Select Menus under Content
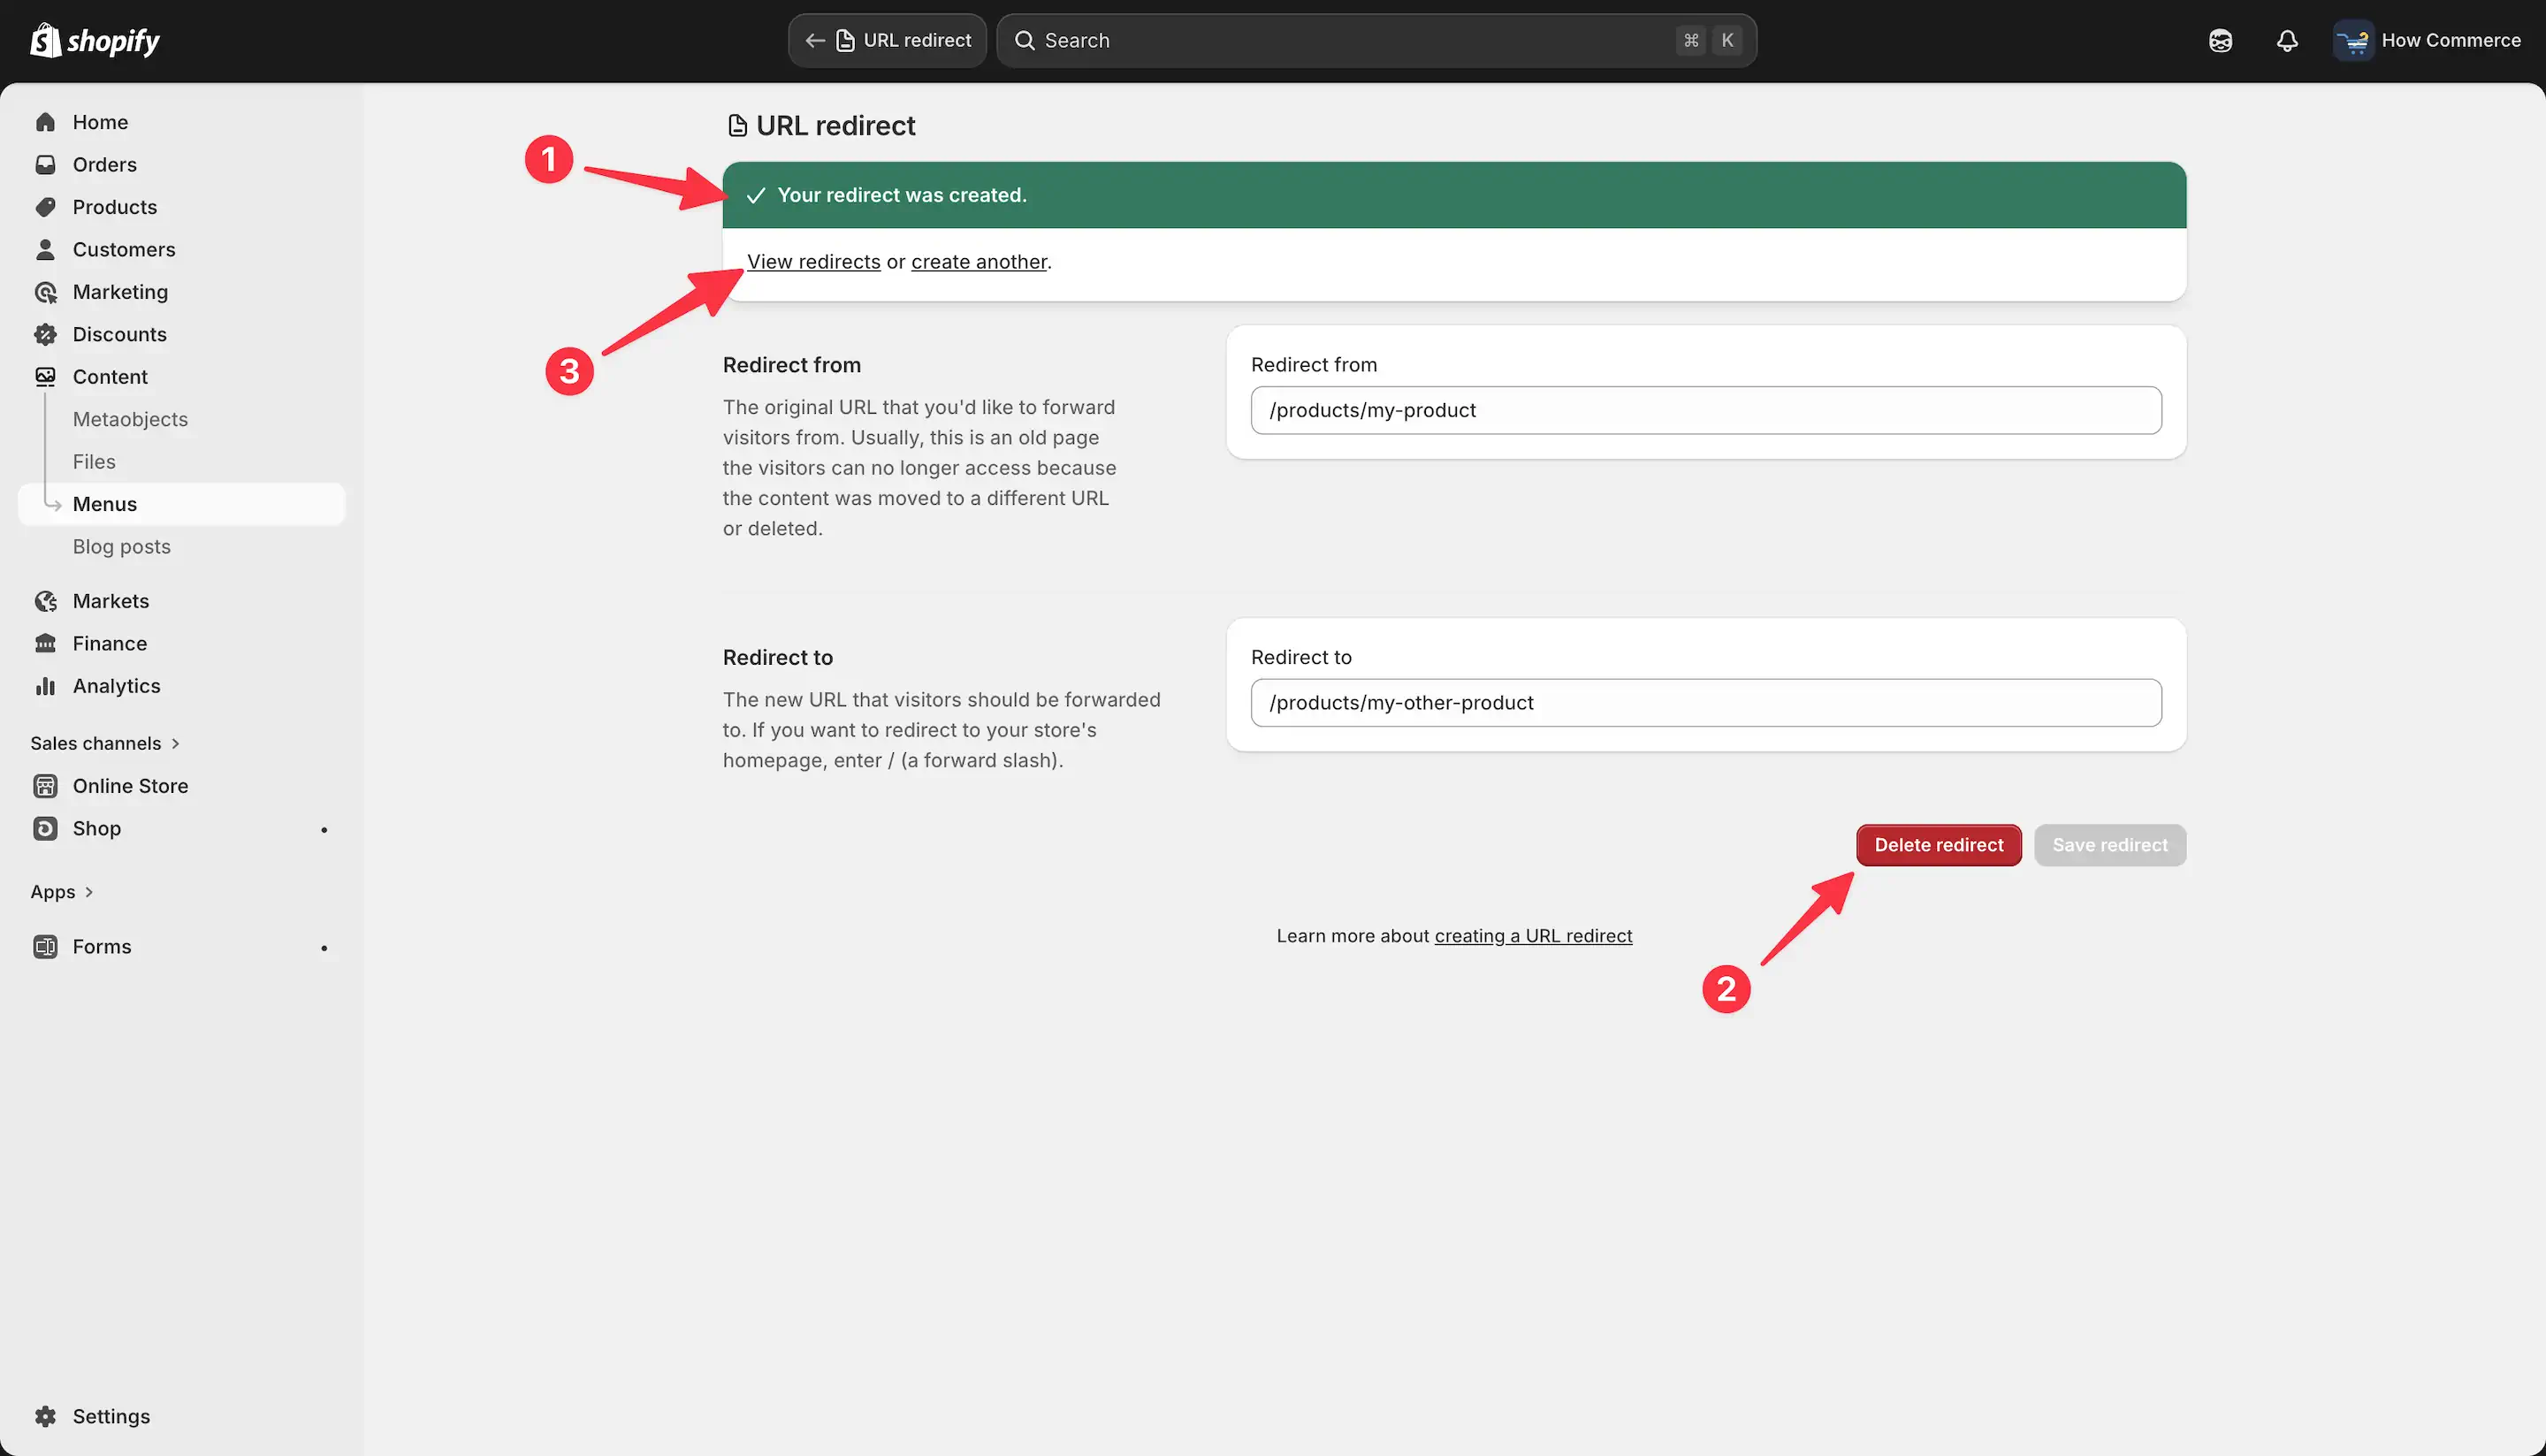The height and width of the screenshot is (1456, 2546). 182,504
